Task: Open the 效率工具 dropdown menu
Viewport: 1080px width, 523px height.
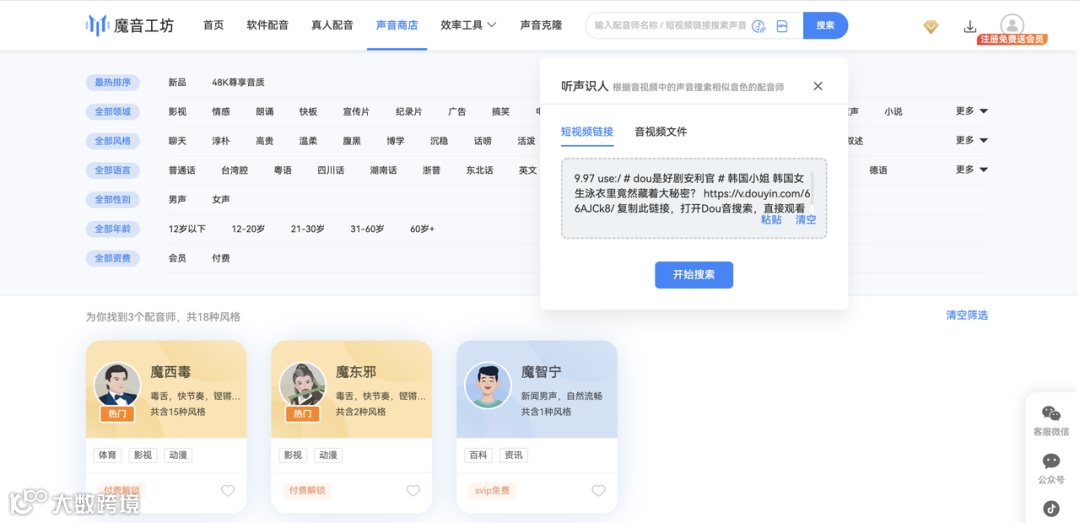Action: click(468, 25)
